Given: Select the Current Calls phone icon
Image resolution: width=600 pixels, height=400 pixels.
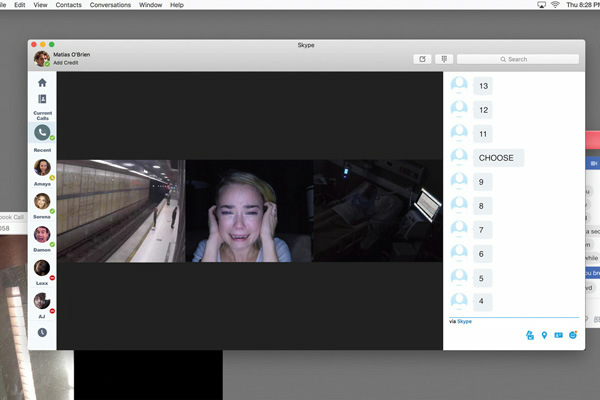Looking at the screenshot, I should (x=42, y=132).
